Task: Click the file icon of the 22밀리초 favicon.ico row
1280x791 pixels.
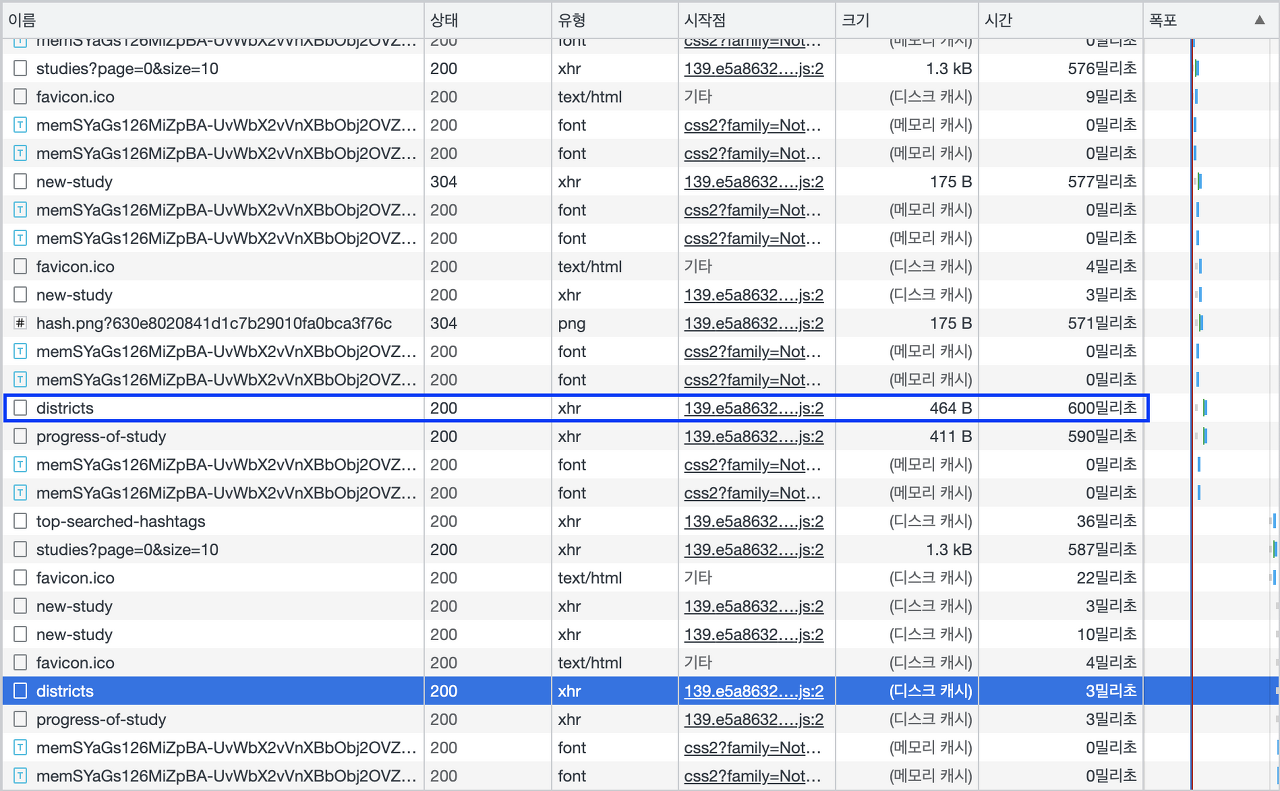Action: click(20, 578)
